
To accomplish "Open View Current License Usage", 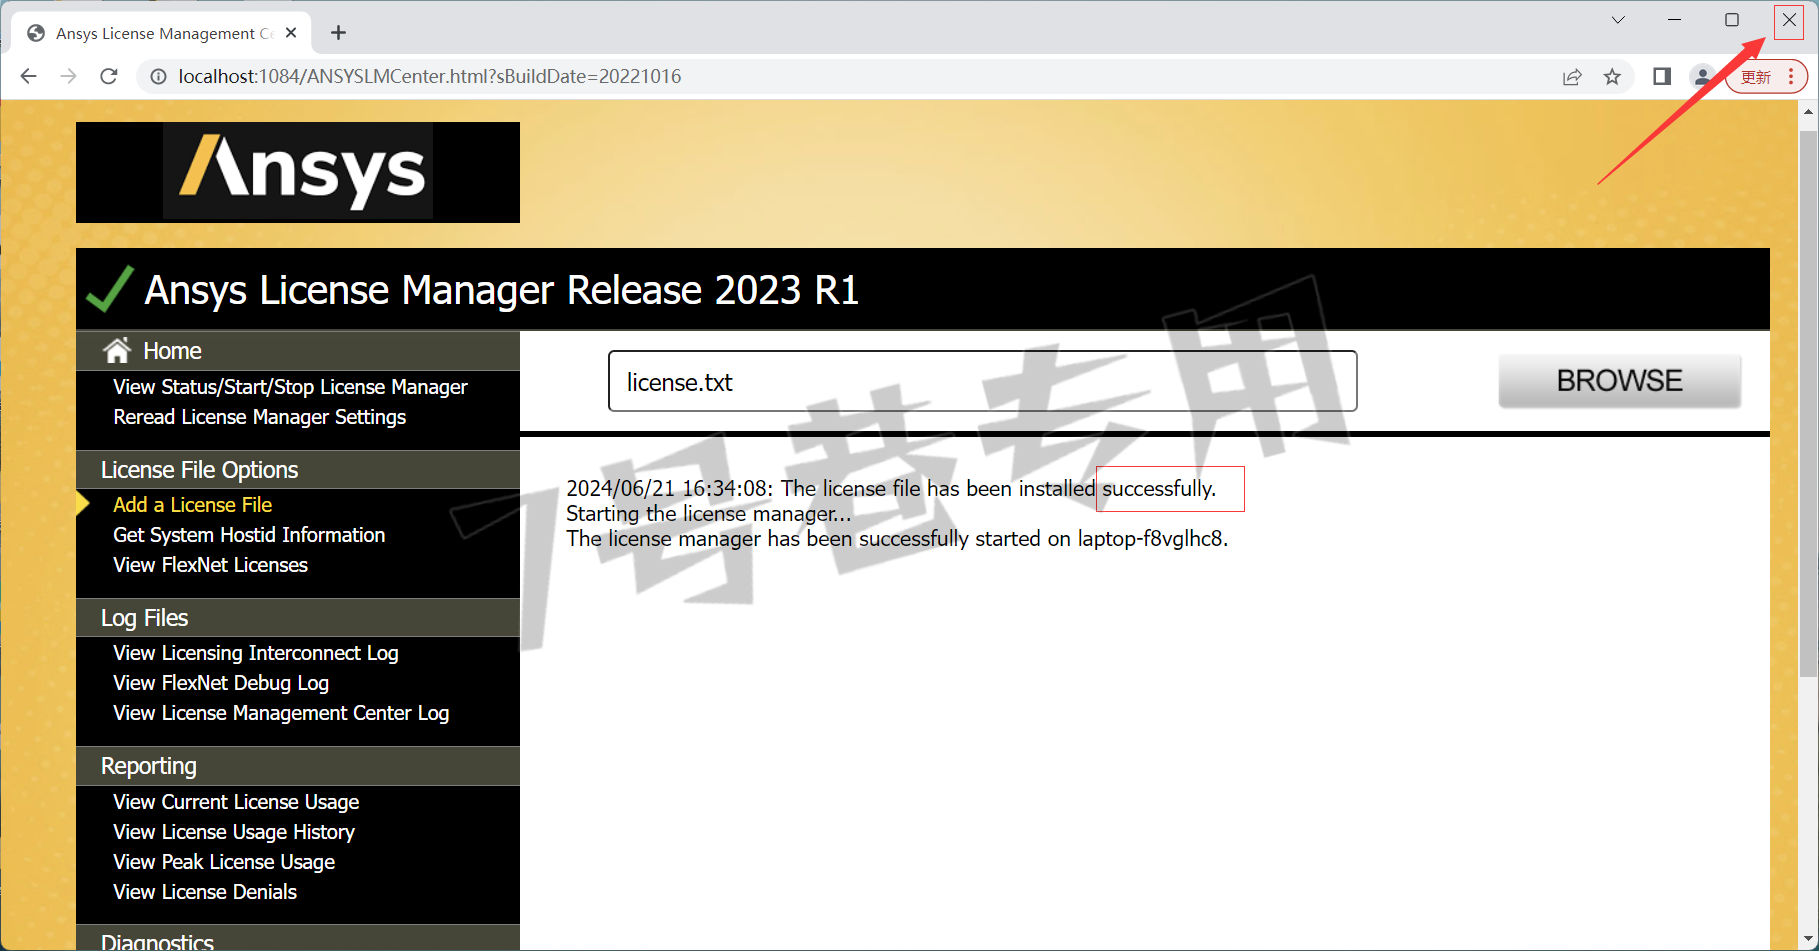I will click(236, 802).
